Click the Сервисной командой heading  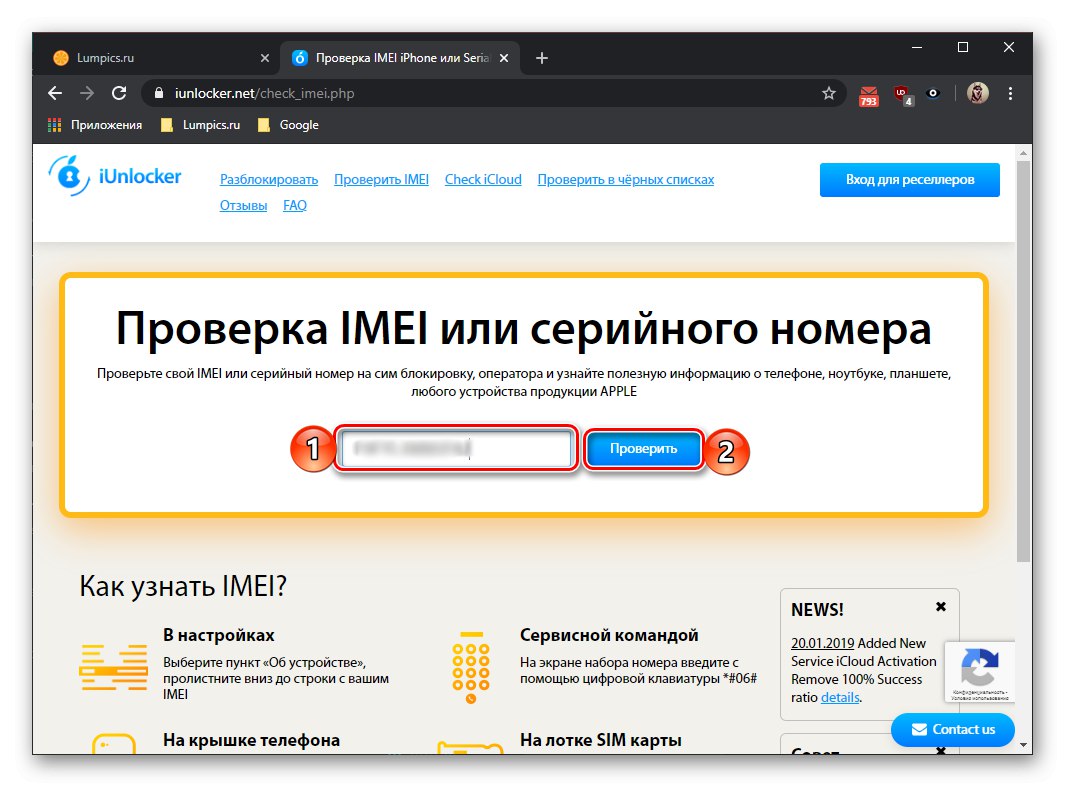(609, 635)
